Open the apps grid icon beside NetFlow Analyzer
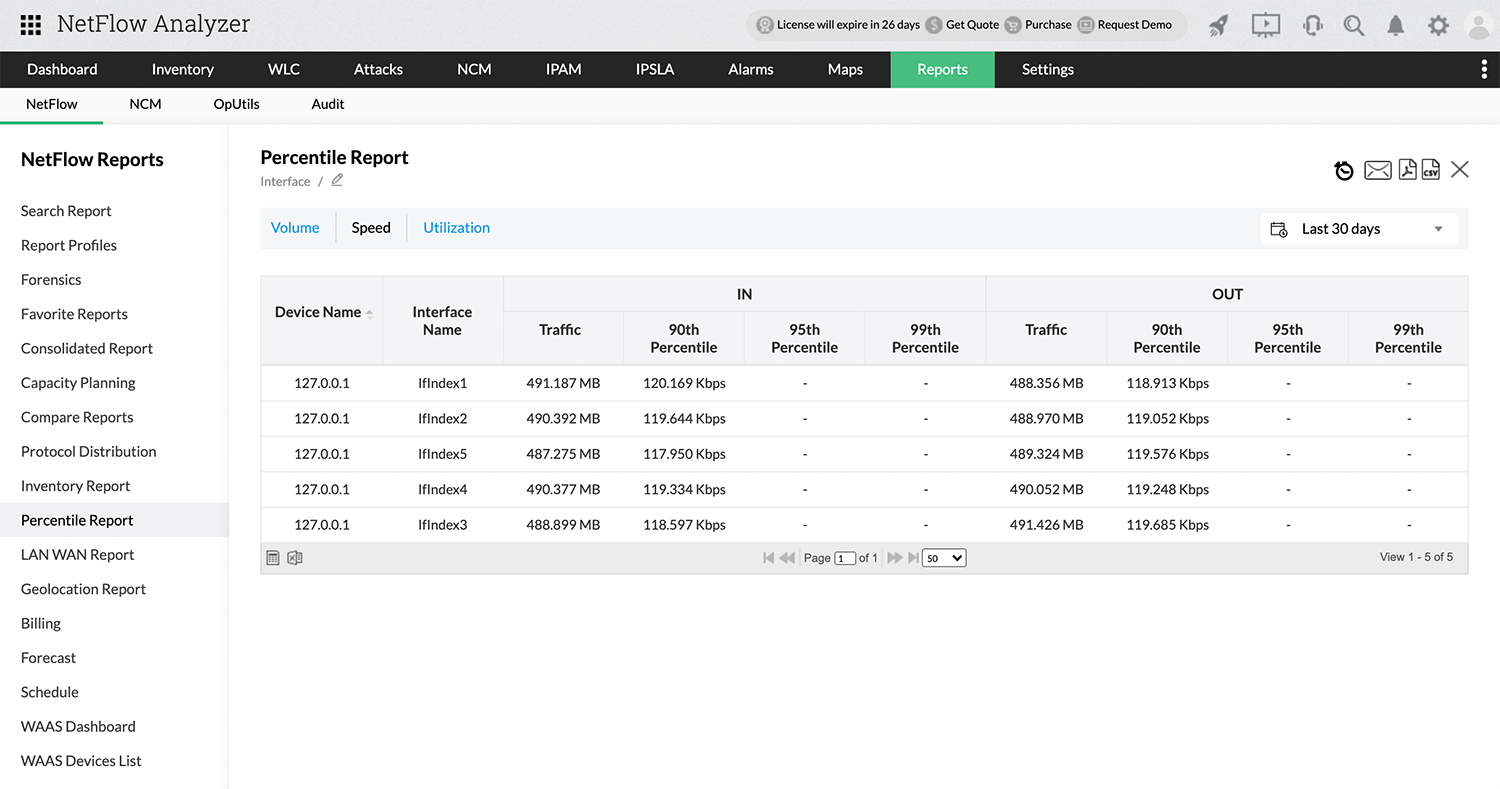Screen dimensions: 1500x789 (30, 24)
